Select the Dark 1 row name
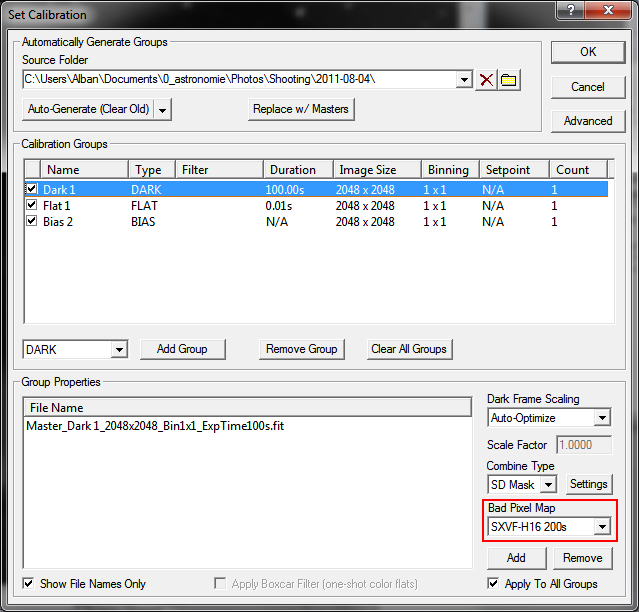 click(59, 189)
